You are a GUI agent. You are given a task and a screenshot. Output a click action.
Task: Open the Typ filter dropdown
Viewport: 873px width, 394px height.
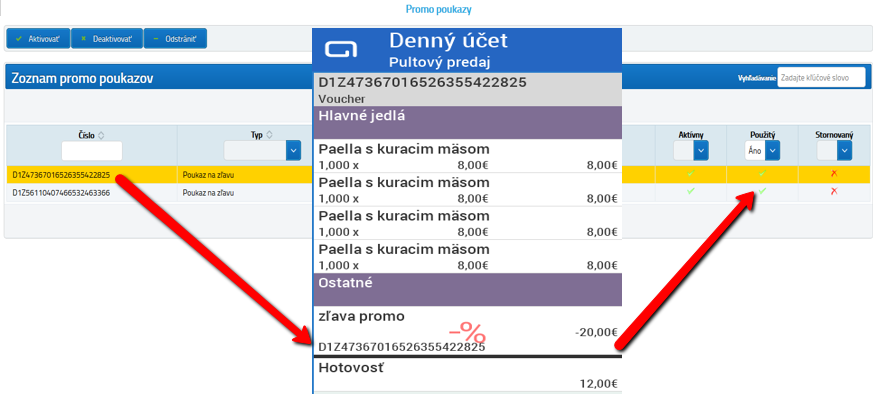click(x=293, y=151)
